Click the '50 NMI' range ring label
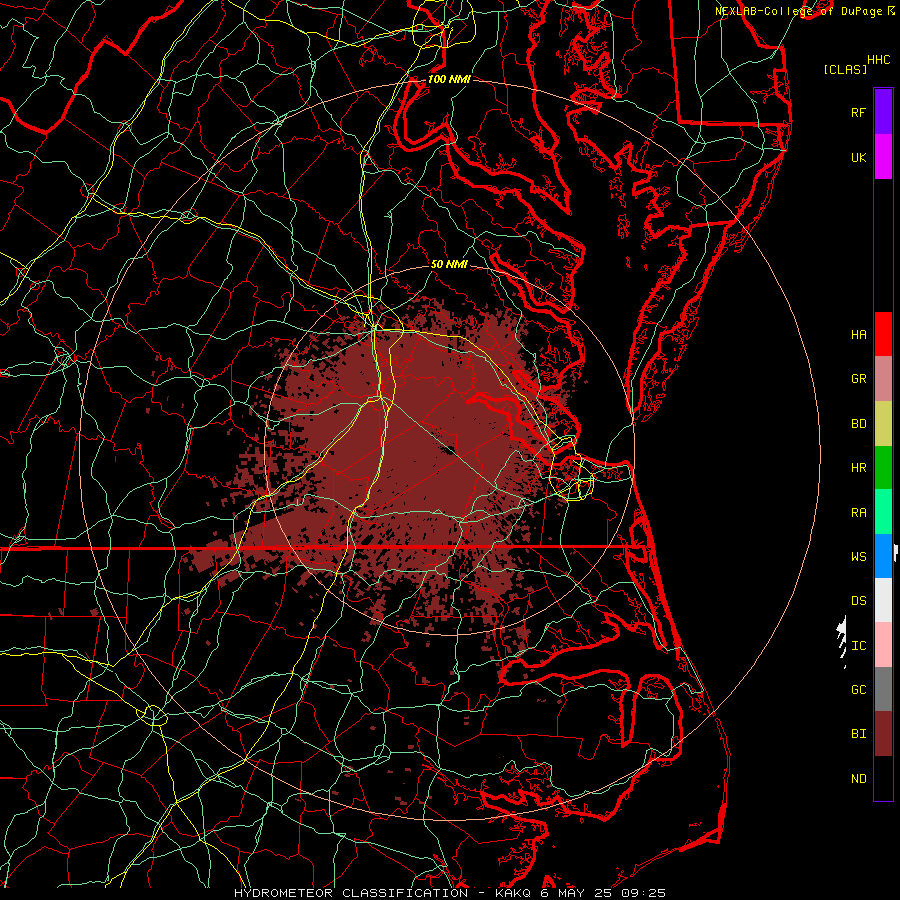The image size is (900, 900). [449, 264]
